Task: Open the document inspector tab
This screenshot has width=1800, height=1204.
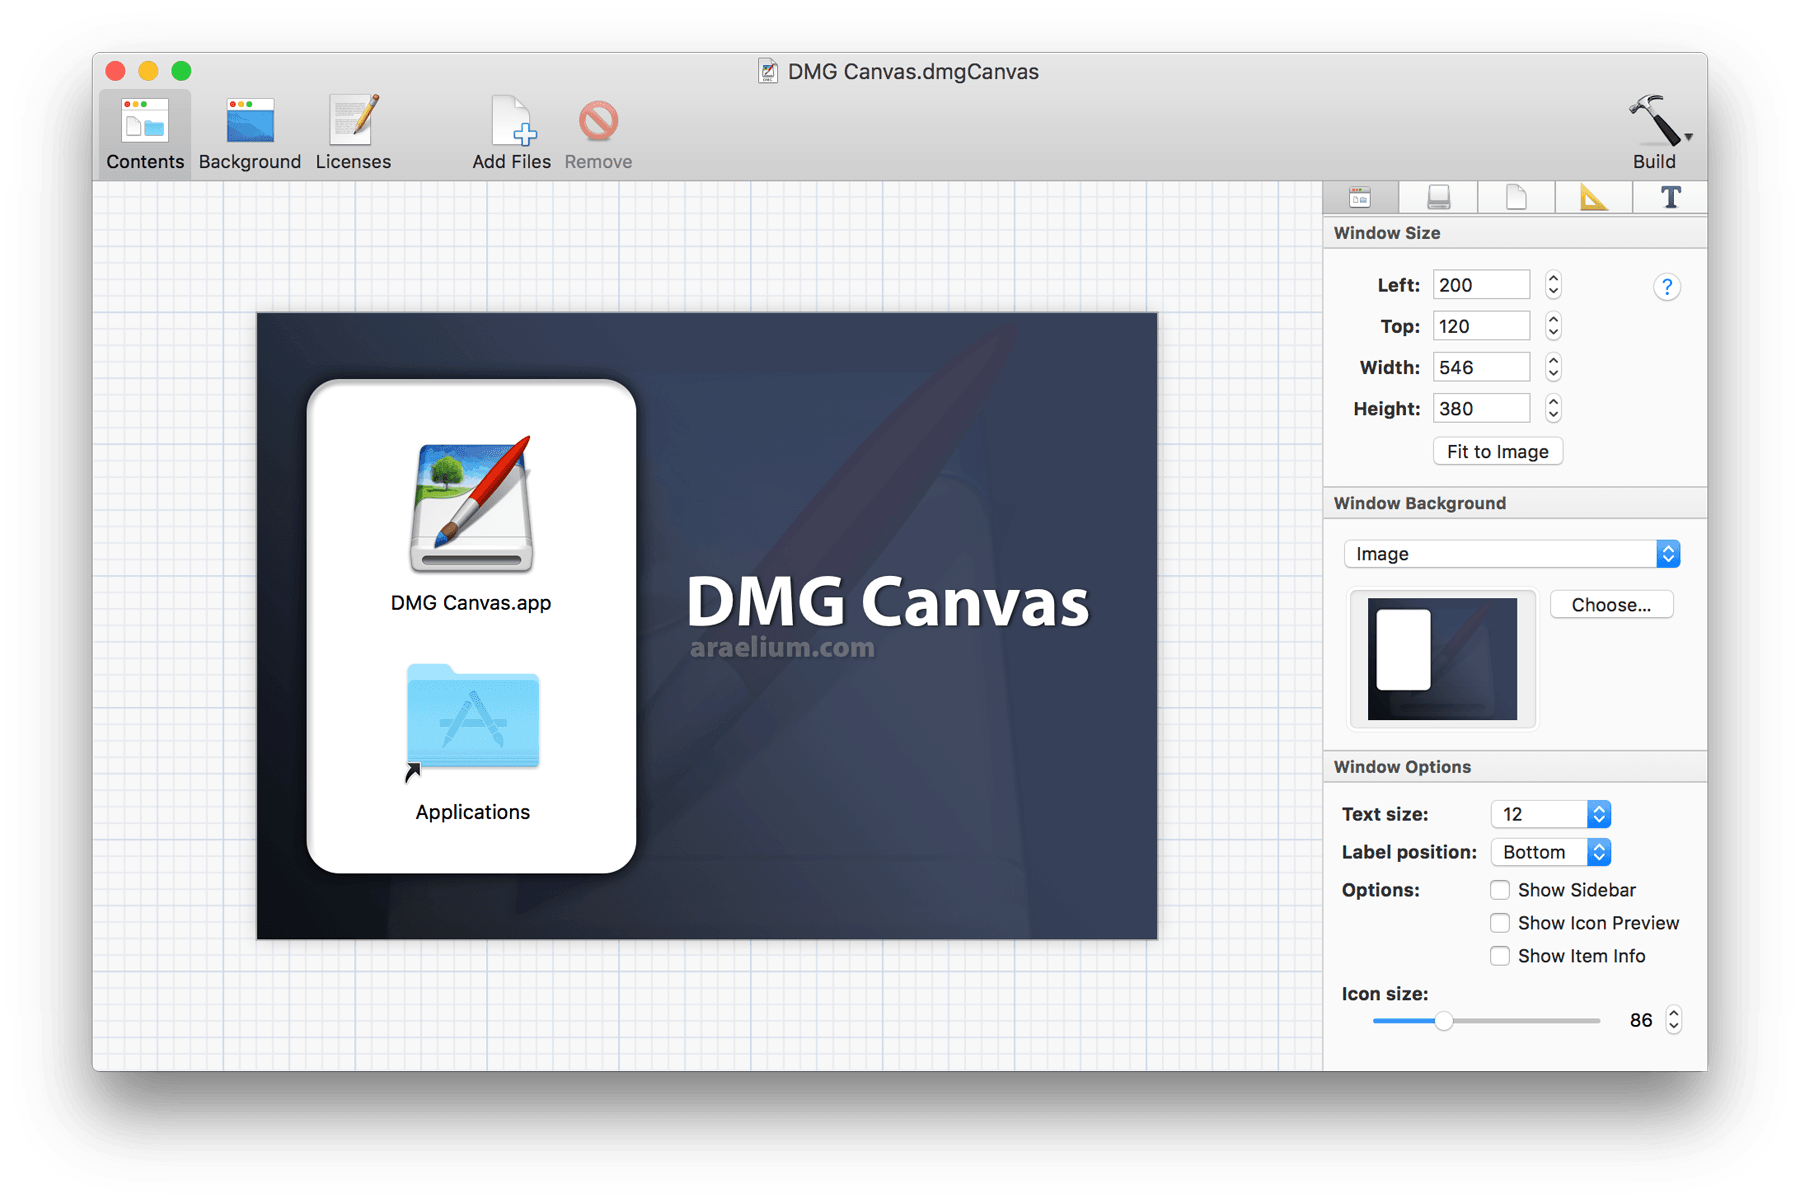Action: coord(1515,197)
